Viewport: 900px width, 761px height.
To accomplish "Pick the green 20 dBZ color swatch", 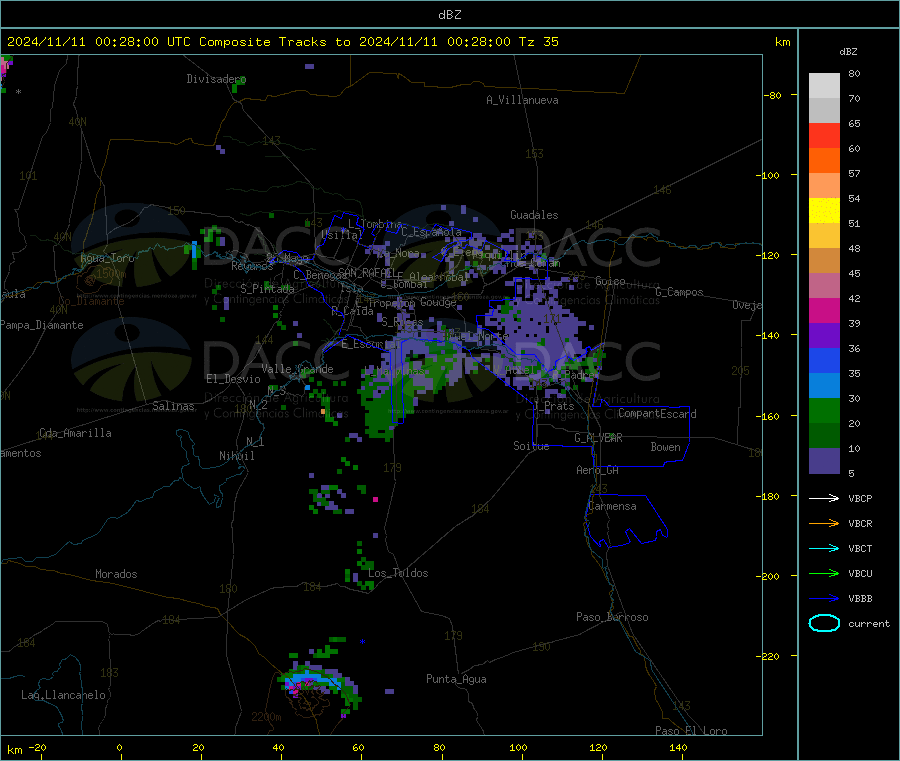I will pyautogui.click(x=824, y=410).
